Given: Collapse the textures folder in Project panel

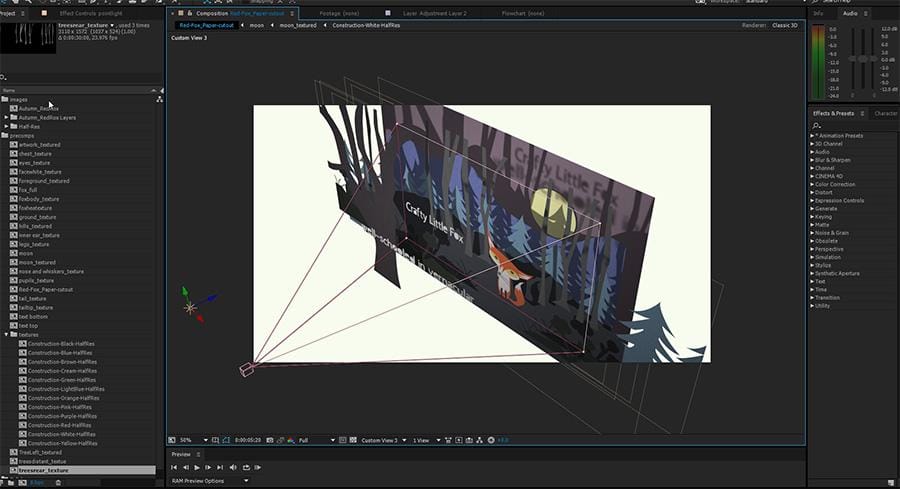Looking at the screenshot, I should [6, 335].
